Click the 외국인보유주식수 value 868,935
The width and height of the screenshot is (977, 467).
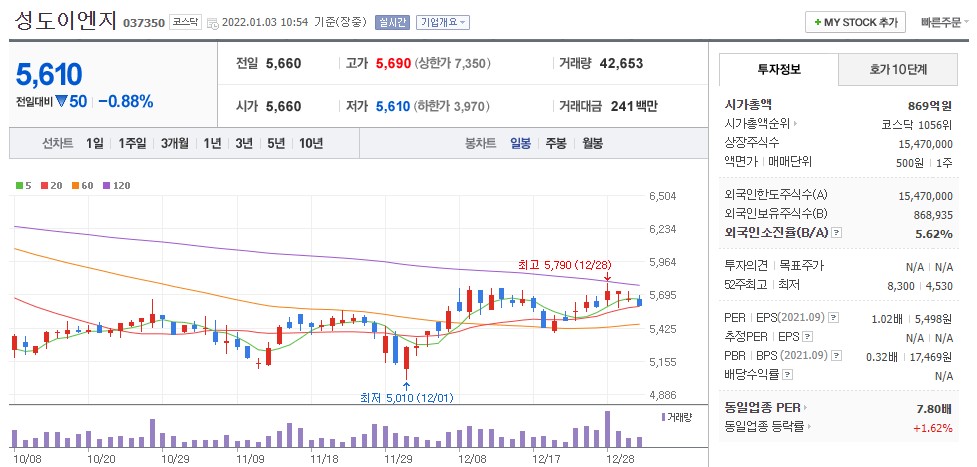coord(933,214)
